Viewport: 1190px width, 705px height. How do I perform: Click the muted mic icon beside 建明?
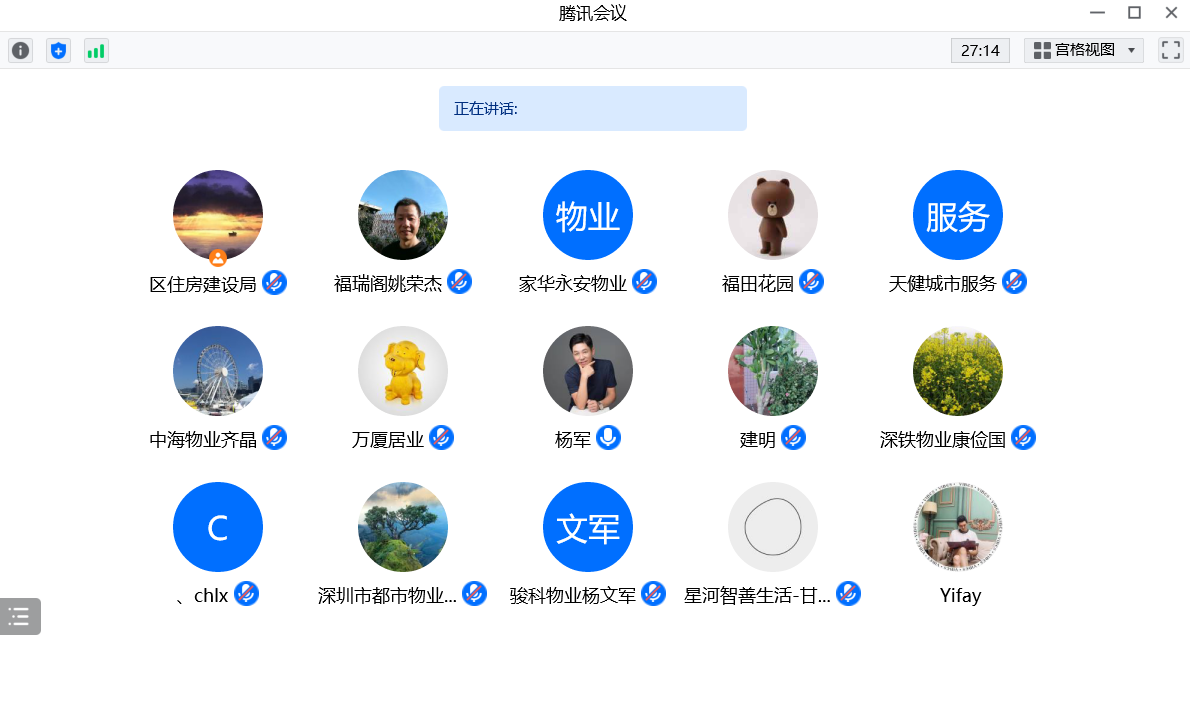pos(793,438)
